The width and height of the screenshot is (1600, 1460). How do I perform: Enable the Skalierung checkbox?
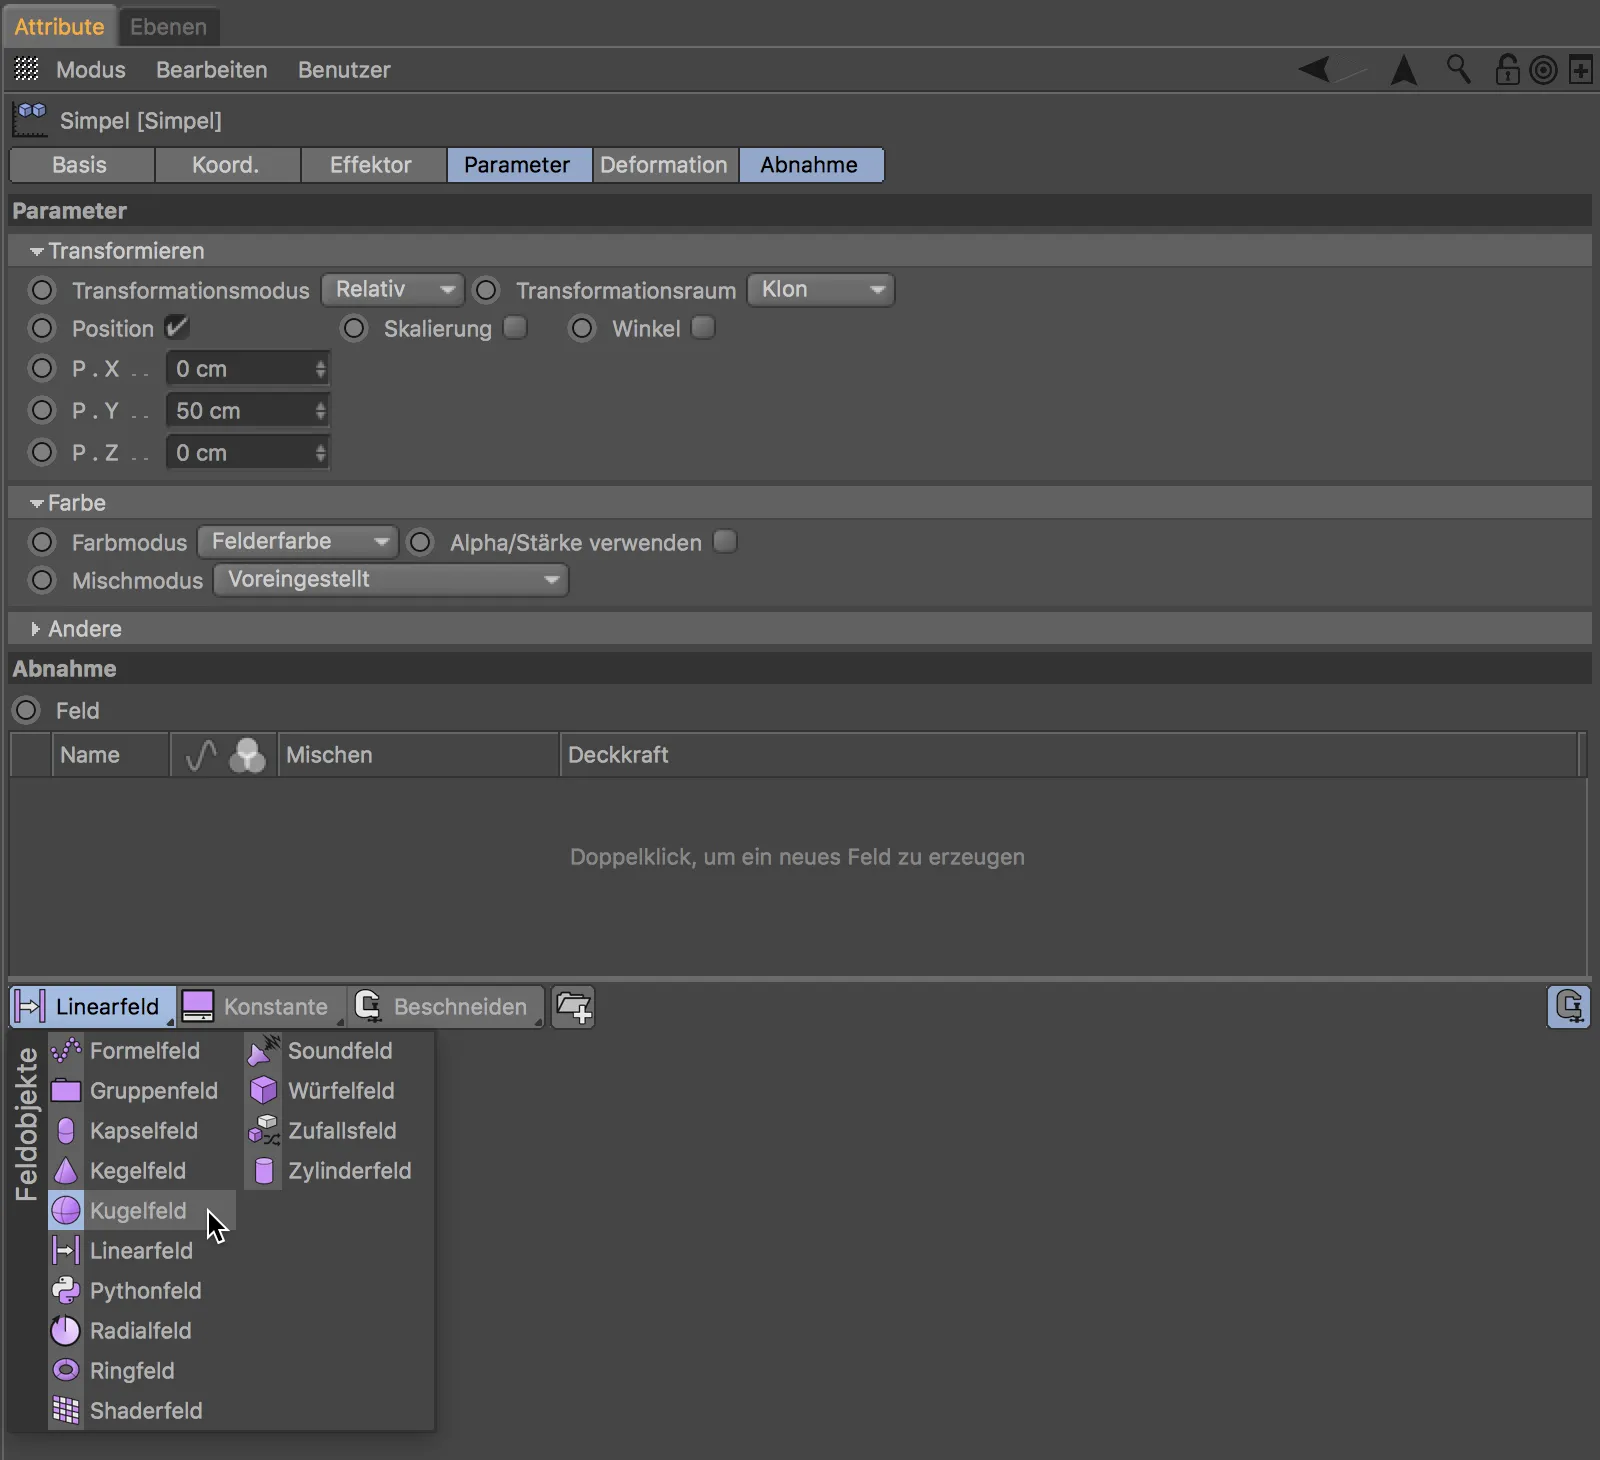(515, 327)
